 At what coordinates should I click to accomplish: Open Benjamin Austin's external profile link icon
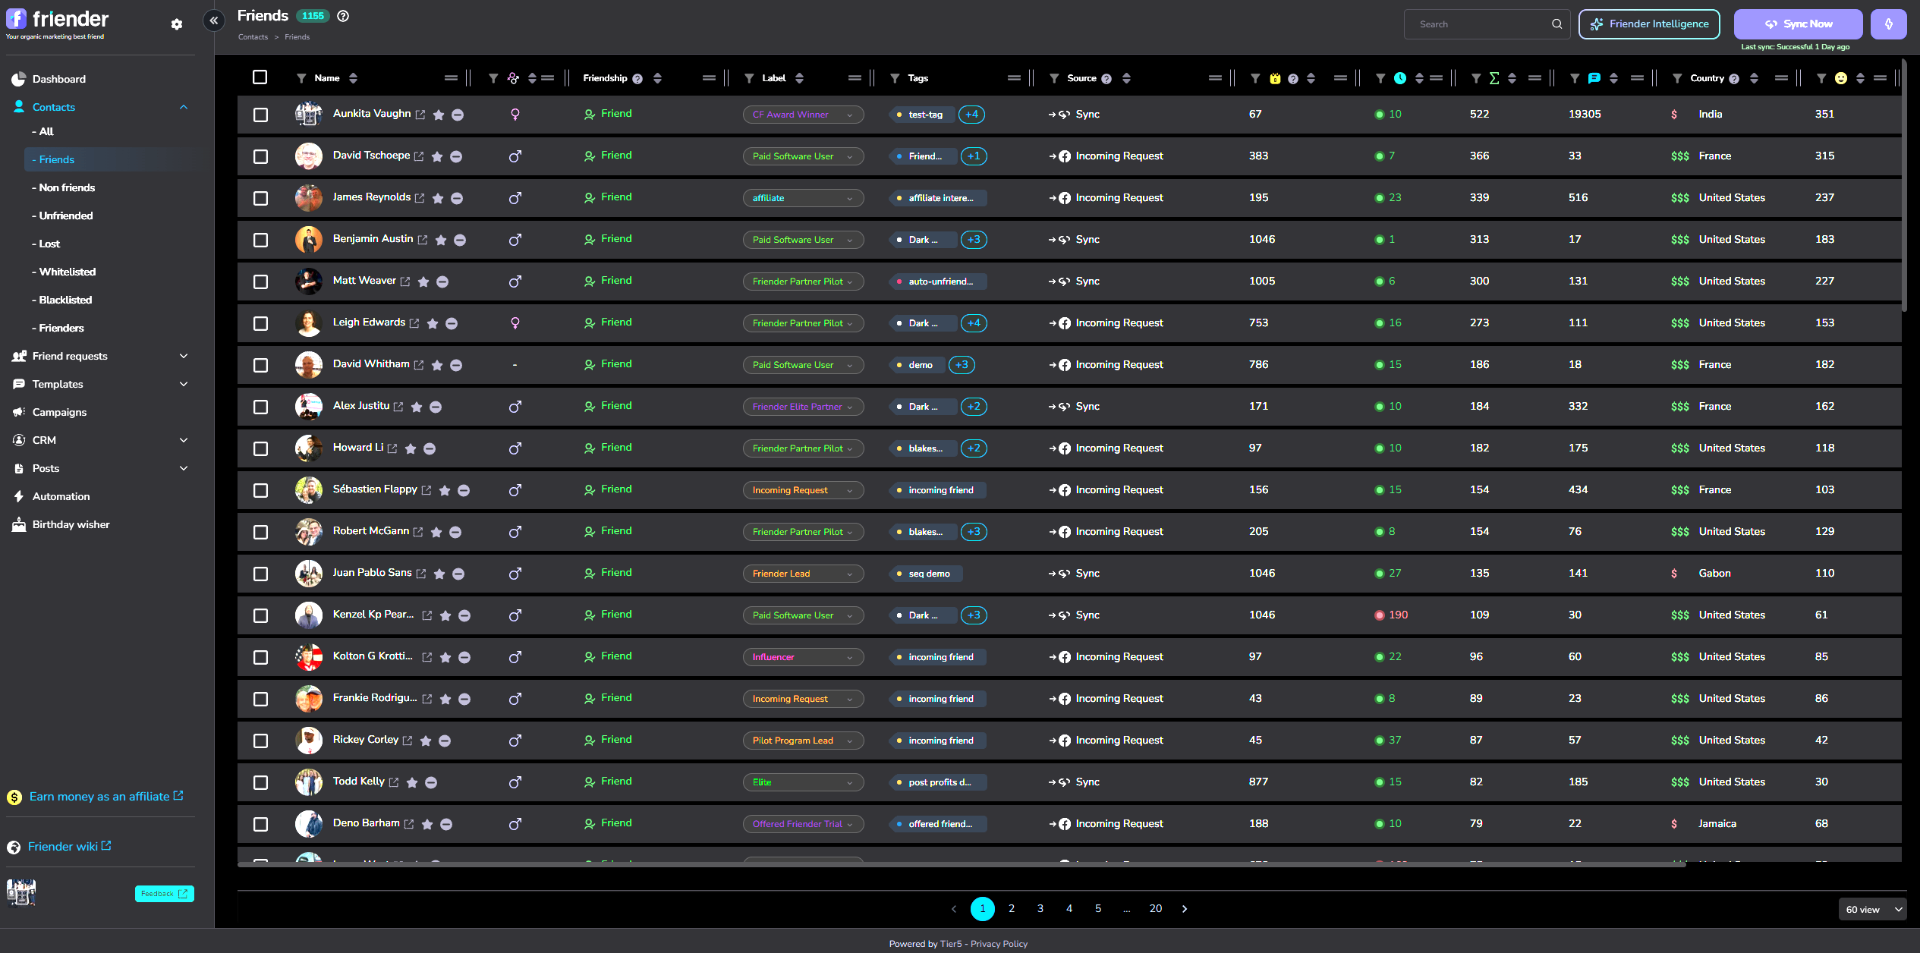coord(422,240)
